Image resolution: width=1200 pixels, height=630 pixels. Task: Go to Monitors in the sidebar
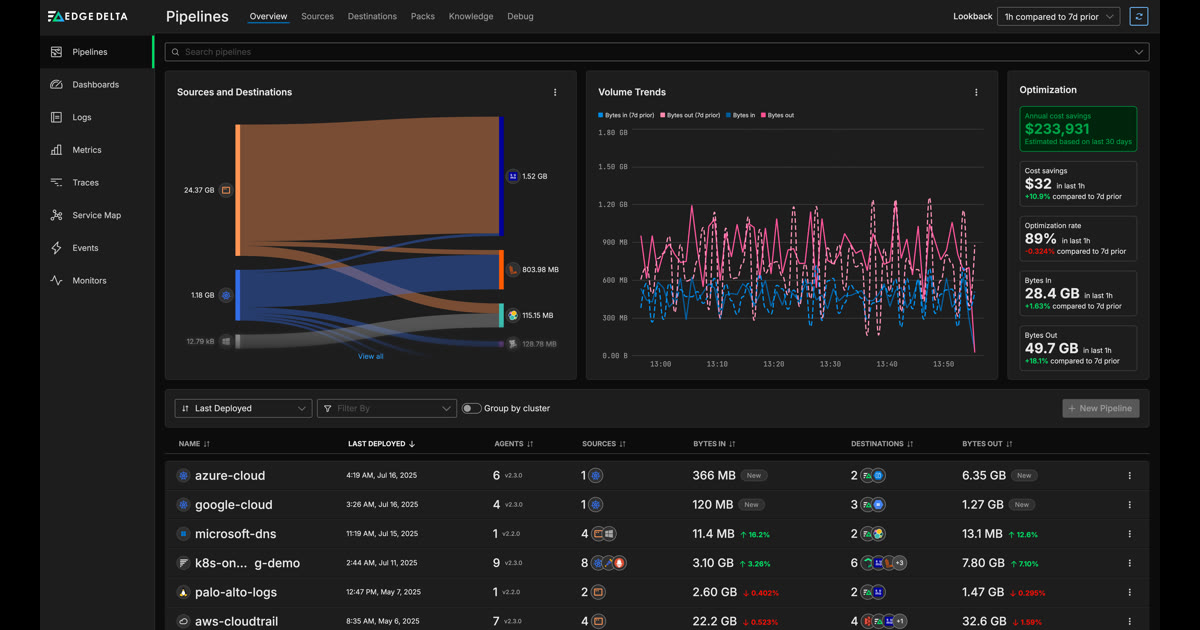coord(89,281)
